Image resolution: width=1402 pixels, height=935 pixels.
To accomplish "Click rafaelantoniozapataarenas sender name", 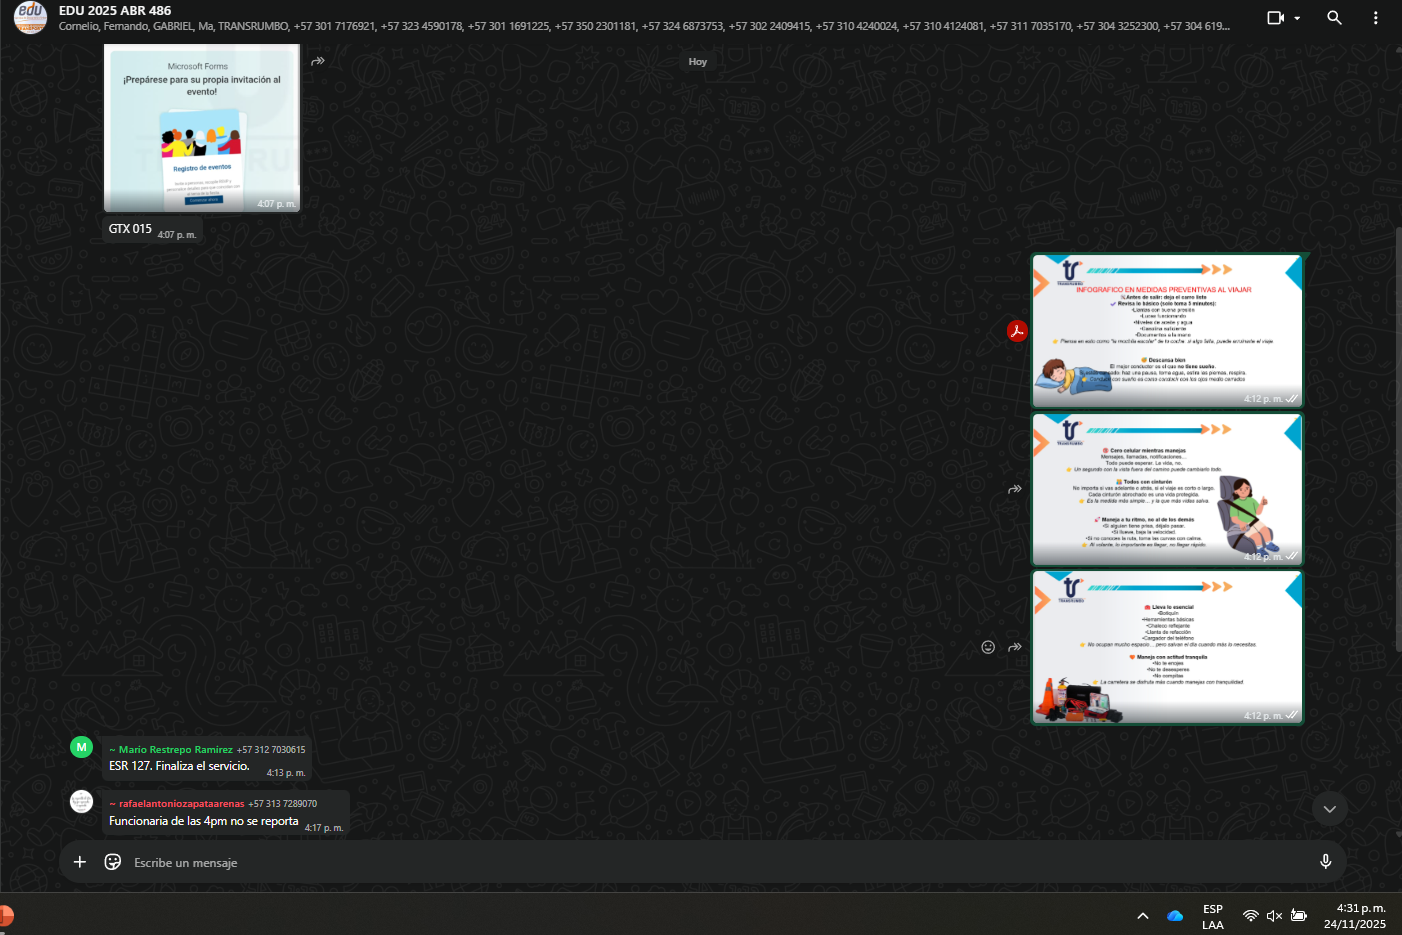I will pyautogui.click(x=181, y=804).
